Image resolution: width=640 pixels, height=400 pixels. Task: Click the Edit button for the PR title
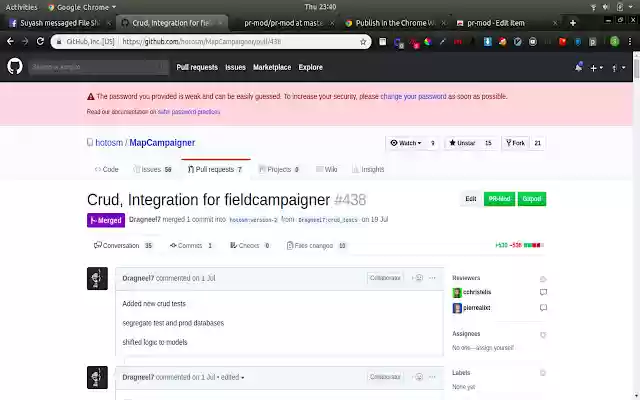click(x=471, y=199)
